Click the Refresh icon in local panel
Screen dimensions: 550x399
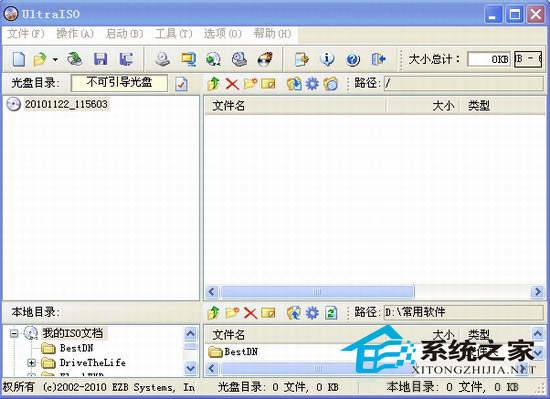331,313
